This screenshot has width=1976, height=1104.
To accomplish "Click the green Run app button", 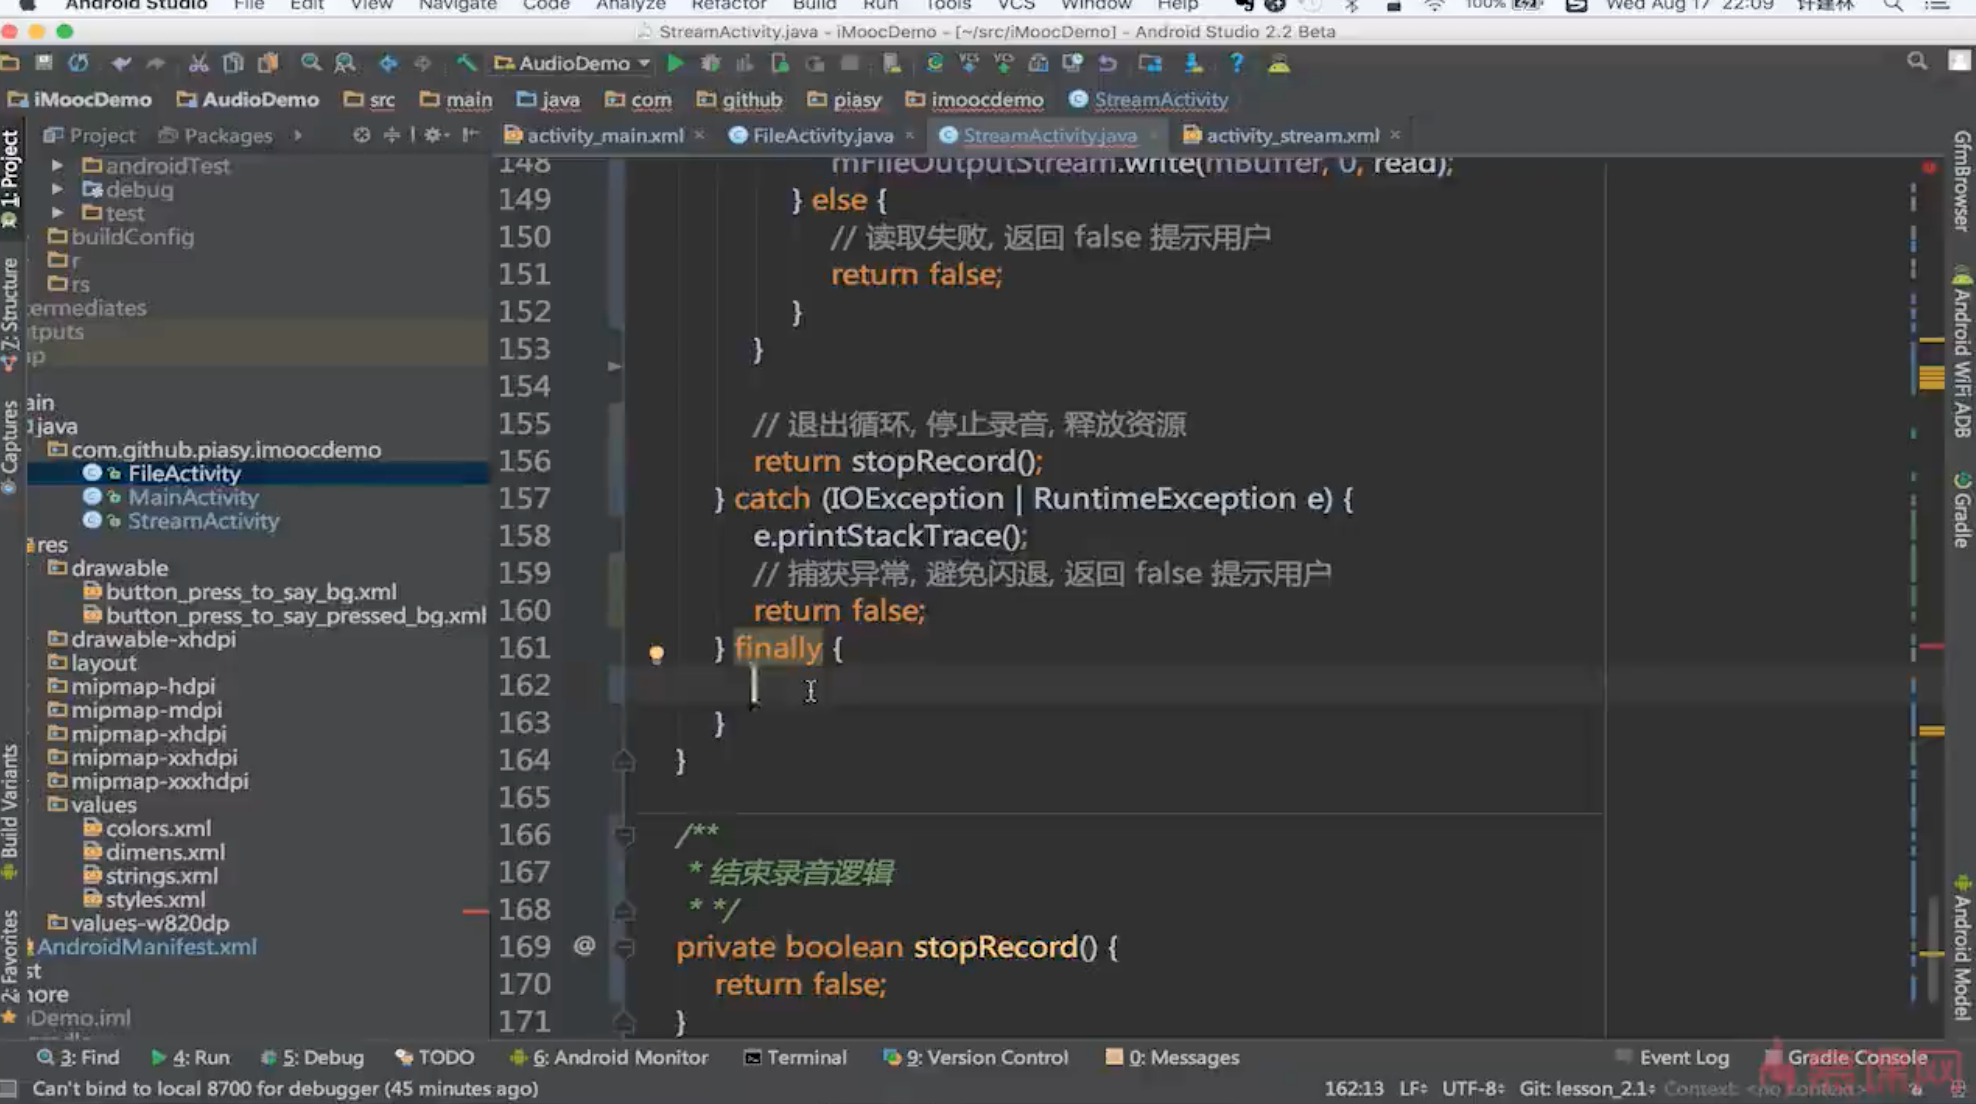I will coord(675,64).
